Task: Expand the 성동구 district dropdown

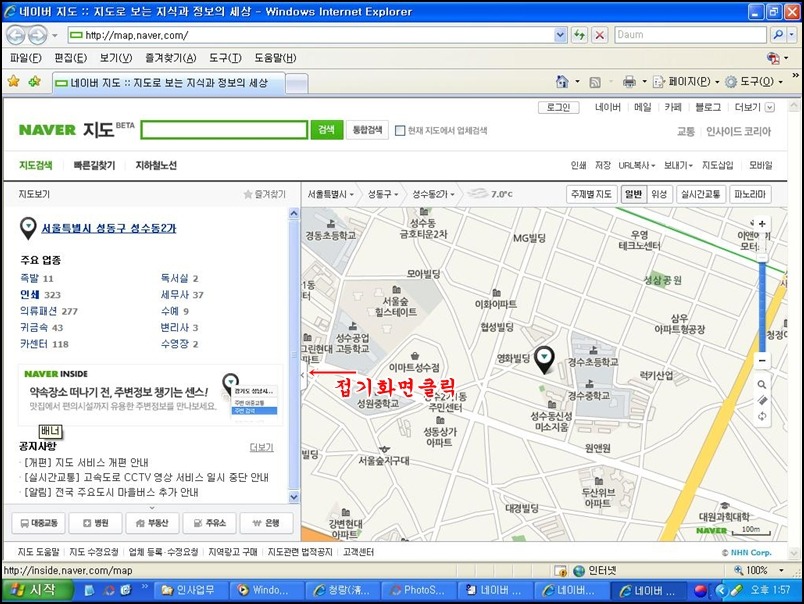Action: pyautogui.click(x=383, y=194)
